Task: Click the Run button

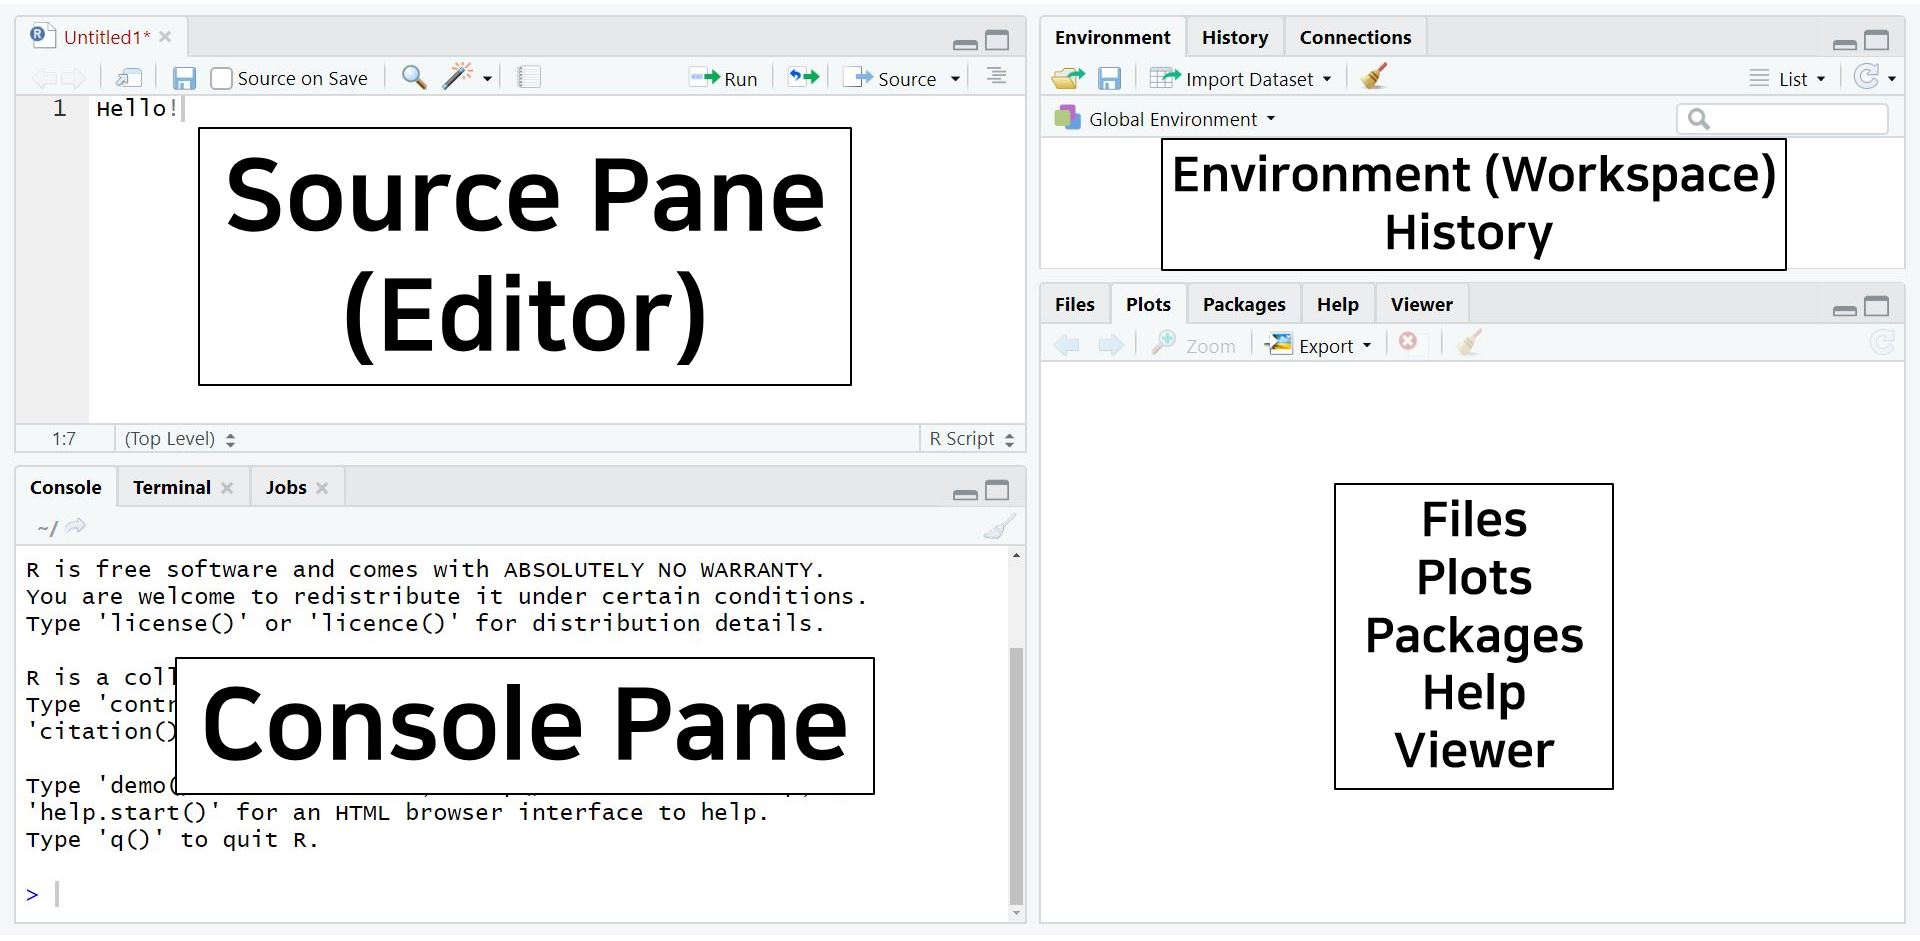Action: [724, 79]
